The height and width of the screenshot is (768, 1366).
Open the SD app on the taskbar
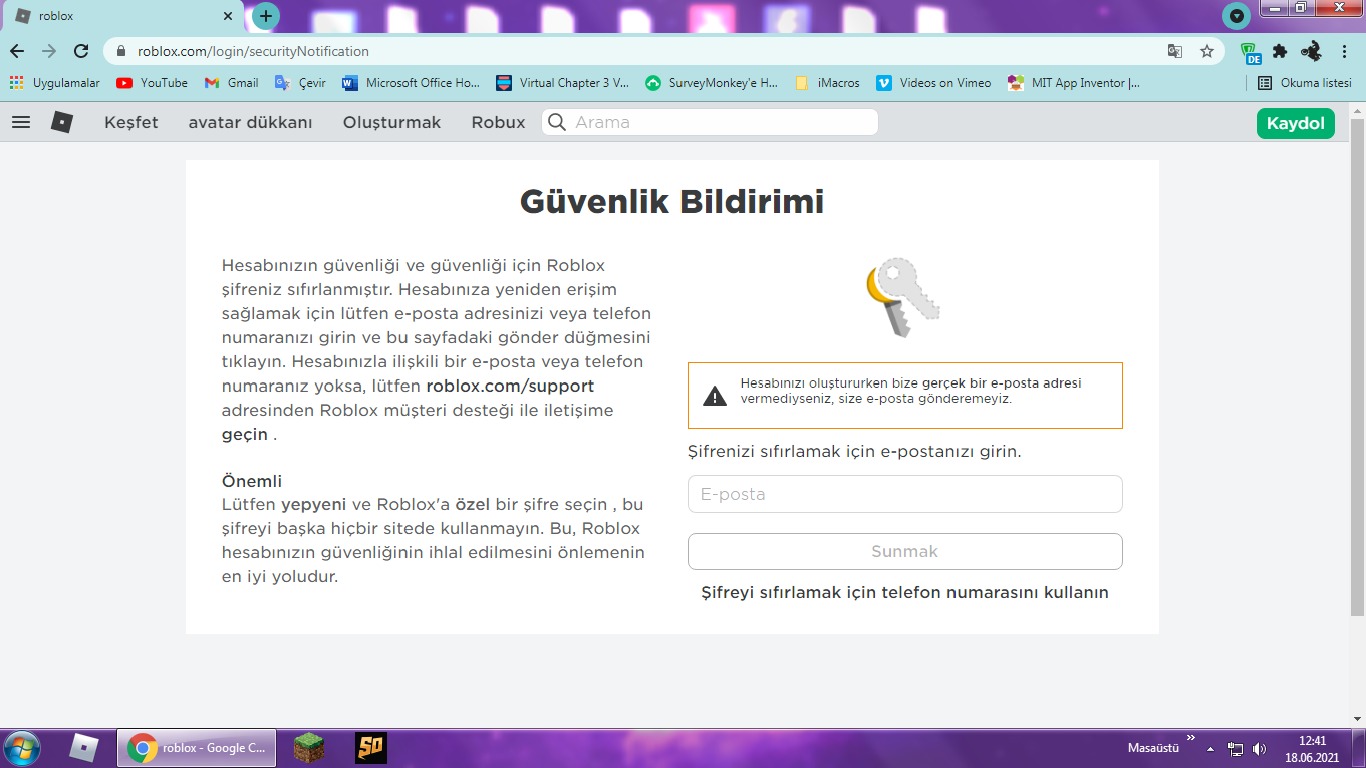coord(371,748)
